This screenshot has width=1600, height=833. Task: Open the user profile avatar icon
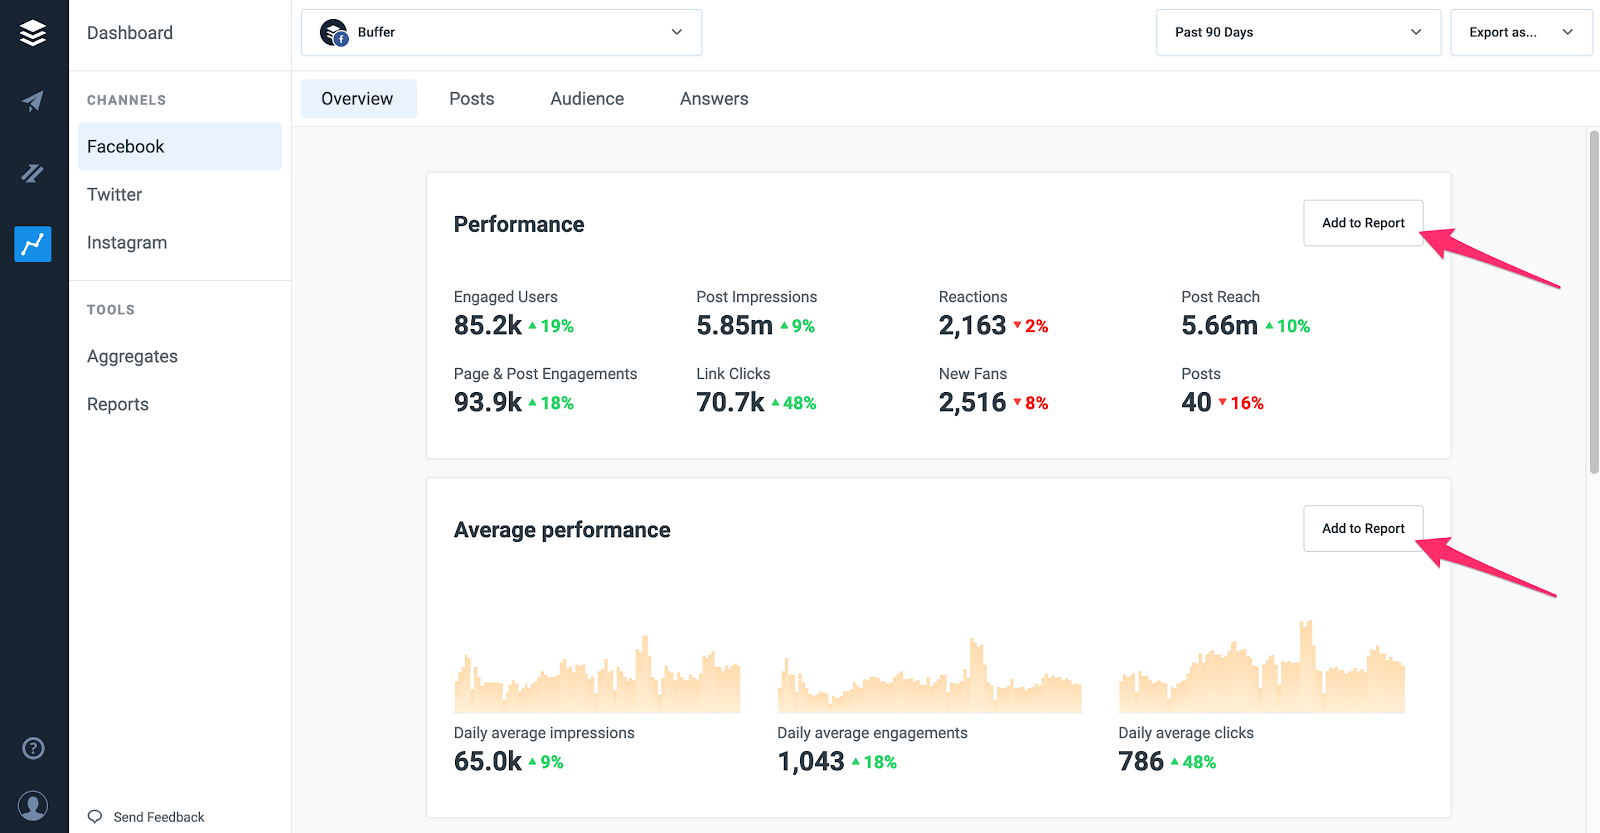pos(33,805)
